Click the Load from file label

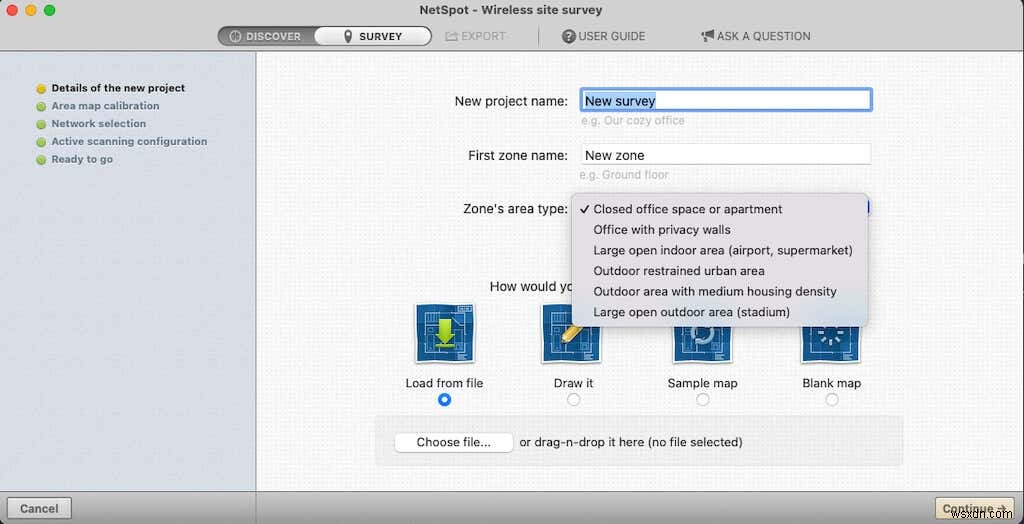click(444, 383)
